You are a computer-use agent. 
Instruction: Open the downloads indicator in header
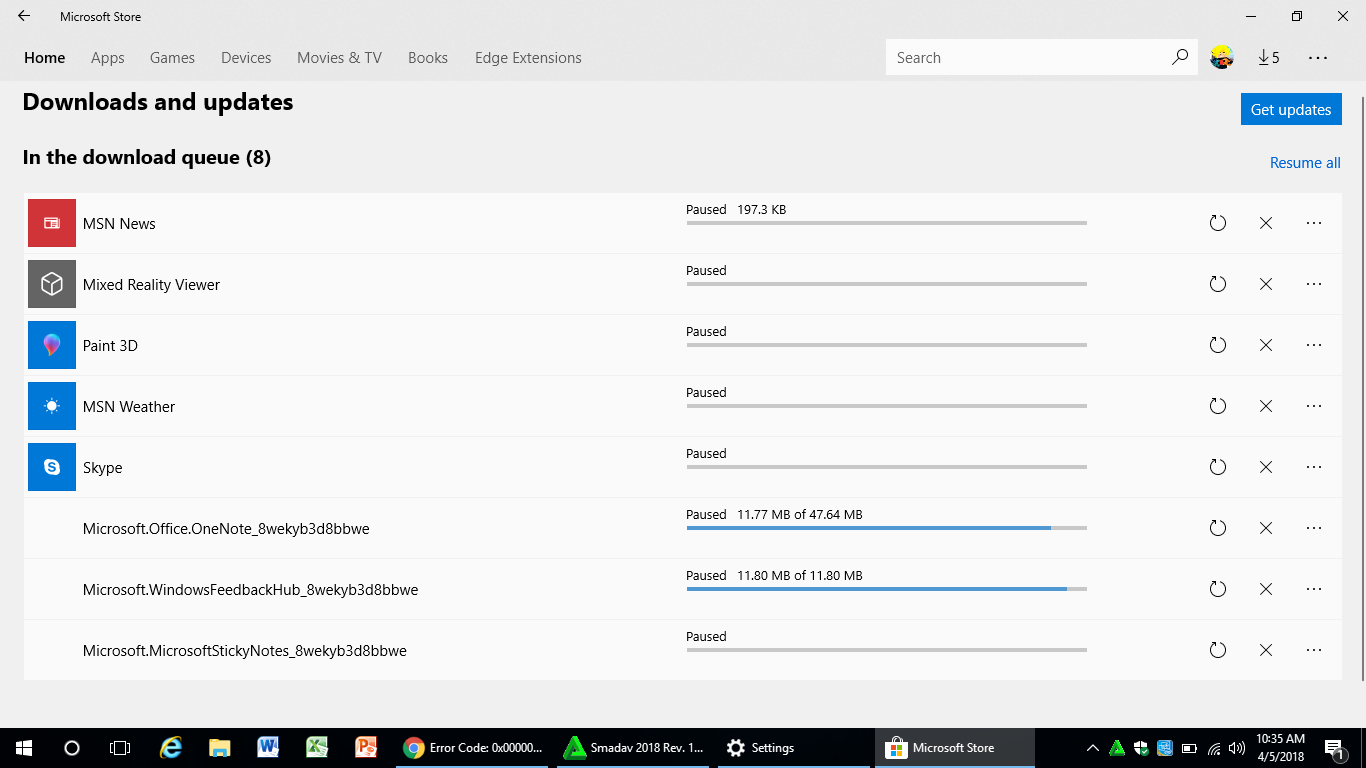click(1269, 58)
